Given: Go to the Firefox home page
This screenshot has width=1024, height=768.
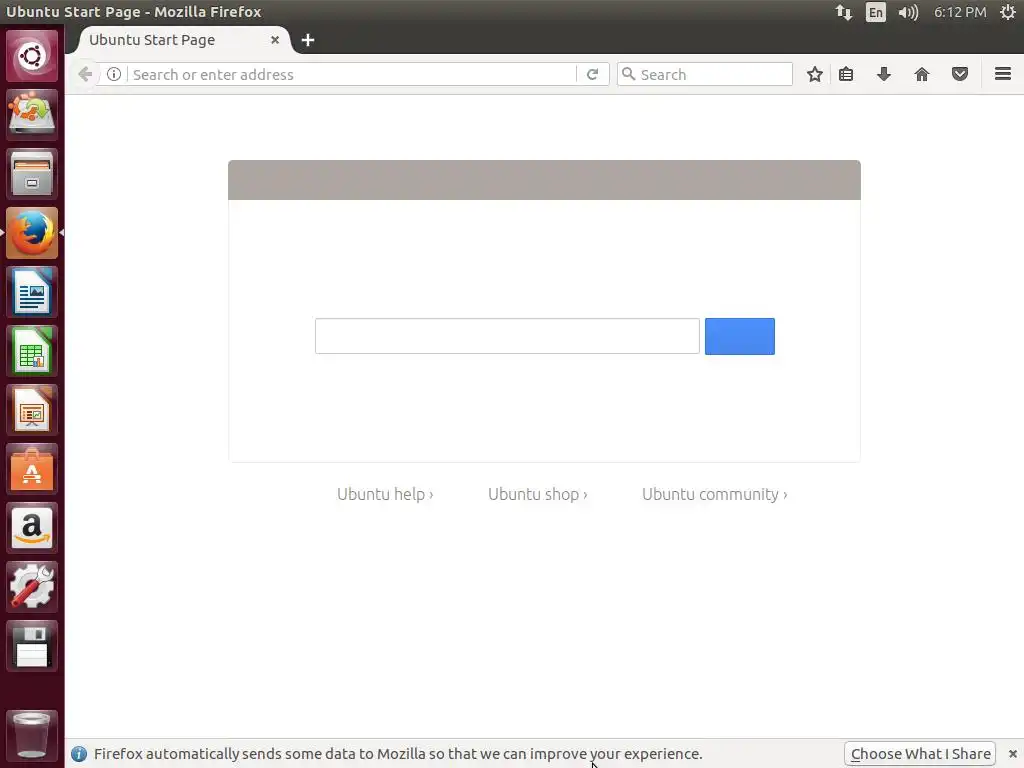Looking at the screenshot, I should pyautogui.click(x=921, y=74).
